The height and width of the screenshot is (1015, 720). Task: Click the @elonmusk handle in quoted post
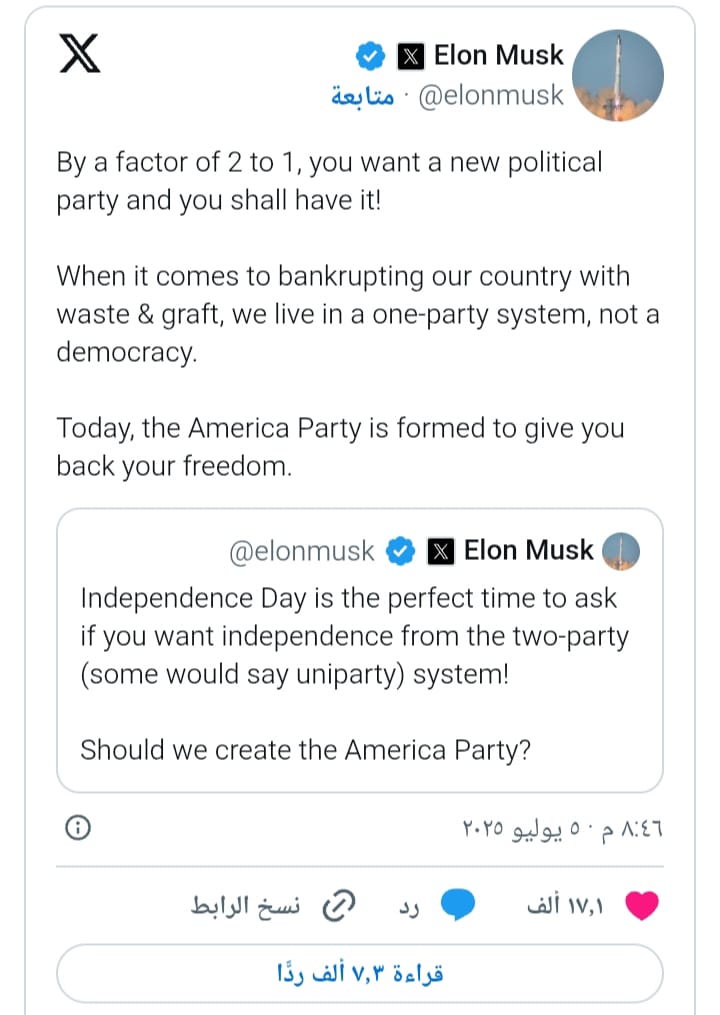(x=302, y=551)
